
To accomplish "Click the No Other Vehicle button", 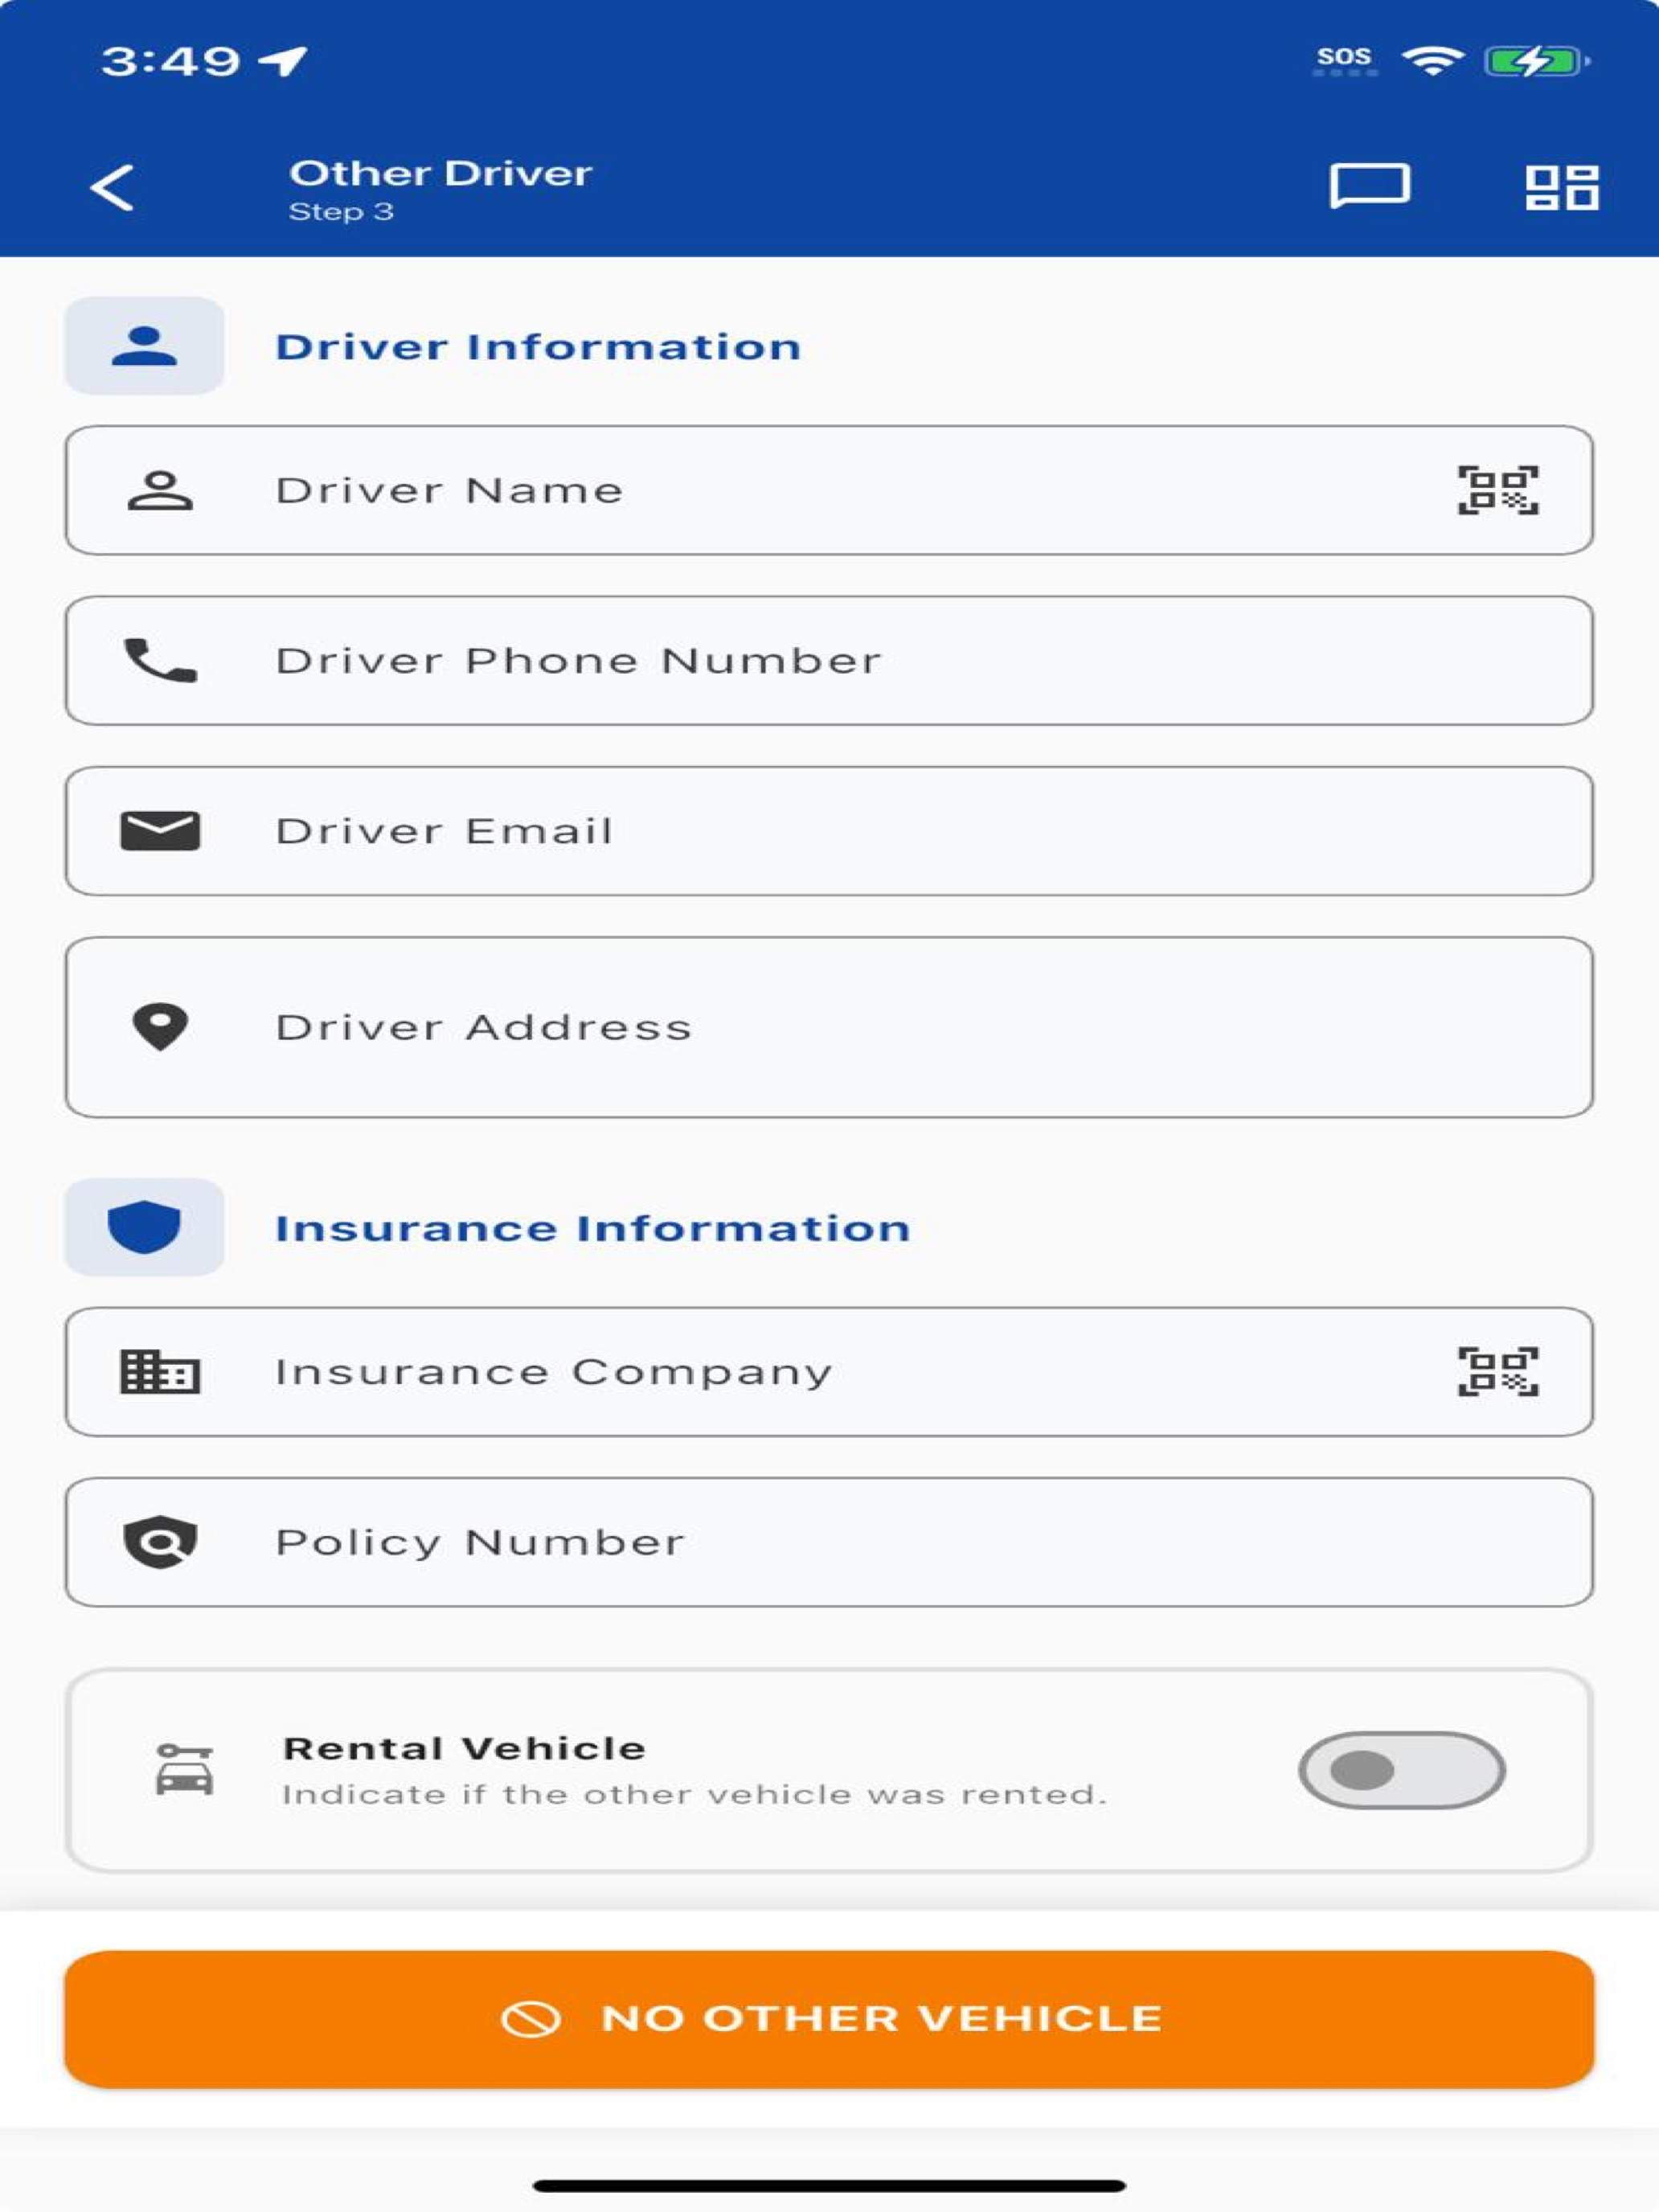I will (x=829, y=2019).
